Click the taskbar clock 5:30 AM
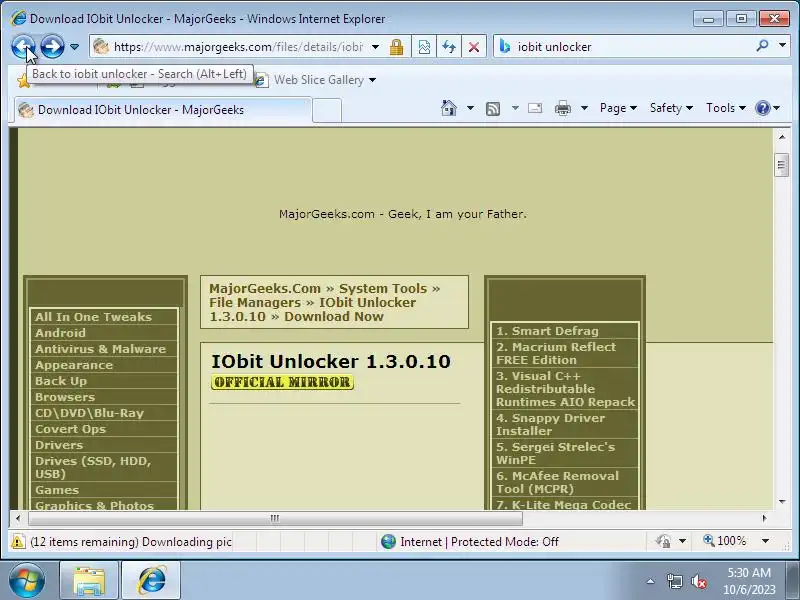Viewport: 800px width, 600px height. point(748,573)
